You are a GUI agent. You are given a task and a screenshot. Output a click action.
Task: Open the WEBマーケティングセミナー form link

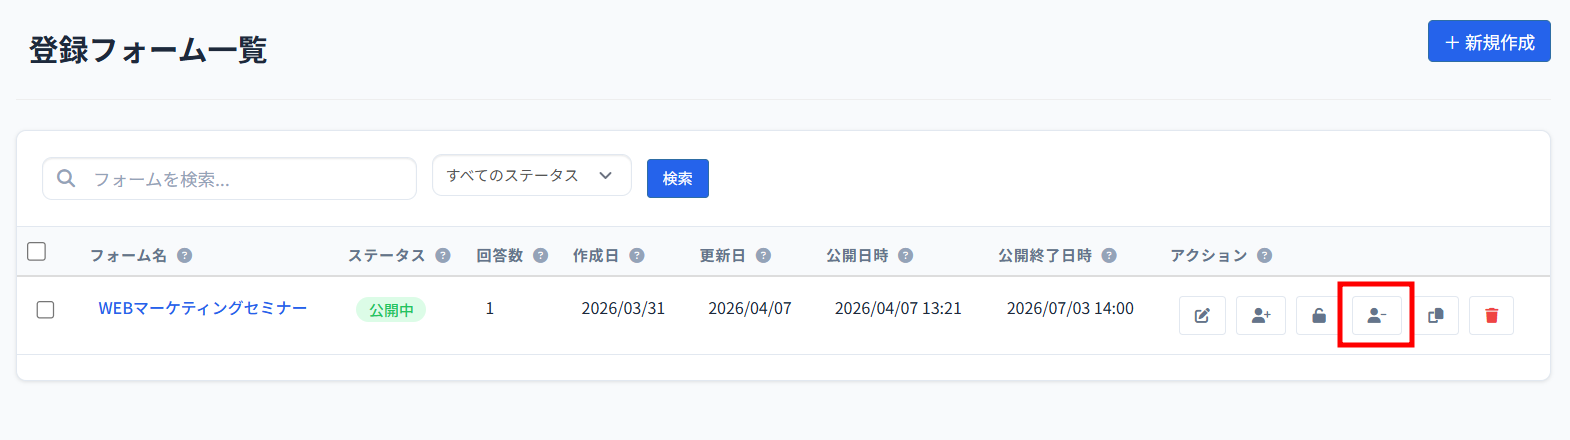click(x=202, y=309)
